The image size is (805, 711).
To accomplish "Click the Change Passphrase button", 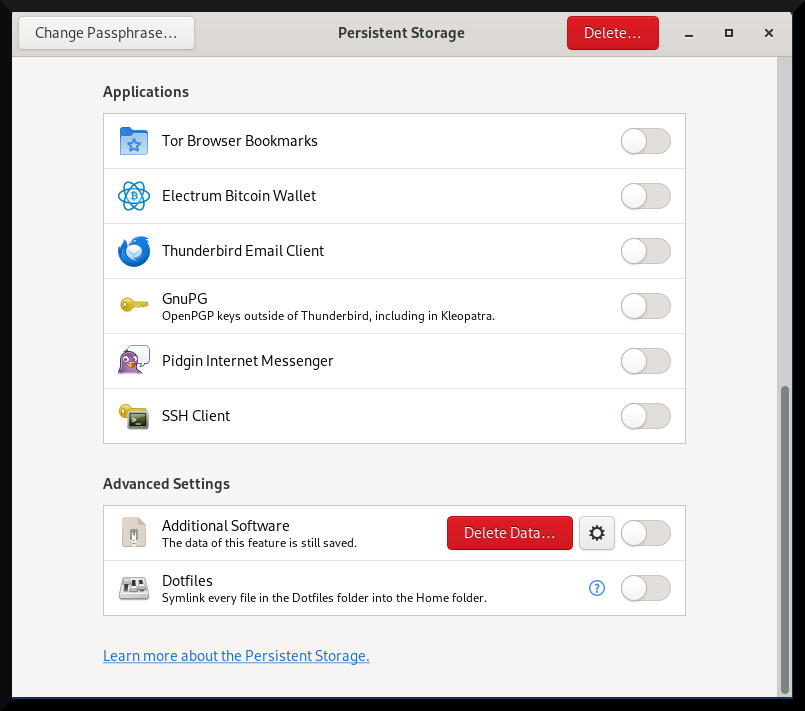I will point(106,33).
